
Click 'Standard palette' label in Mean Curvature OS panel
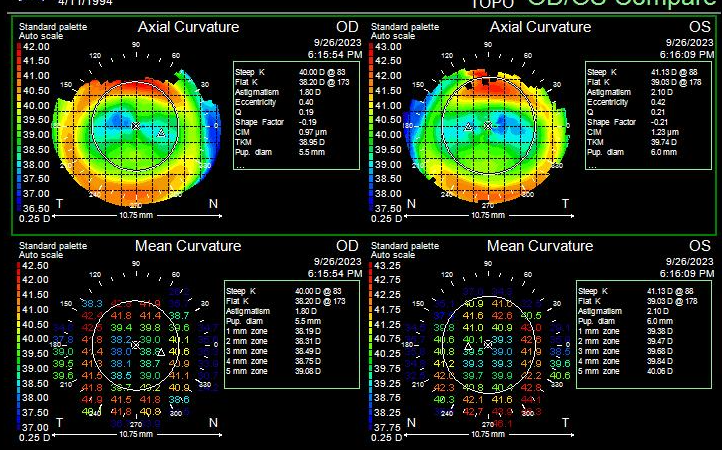405,246
